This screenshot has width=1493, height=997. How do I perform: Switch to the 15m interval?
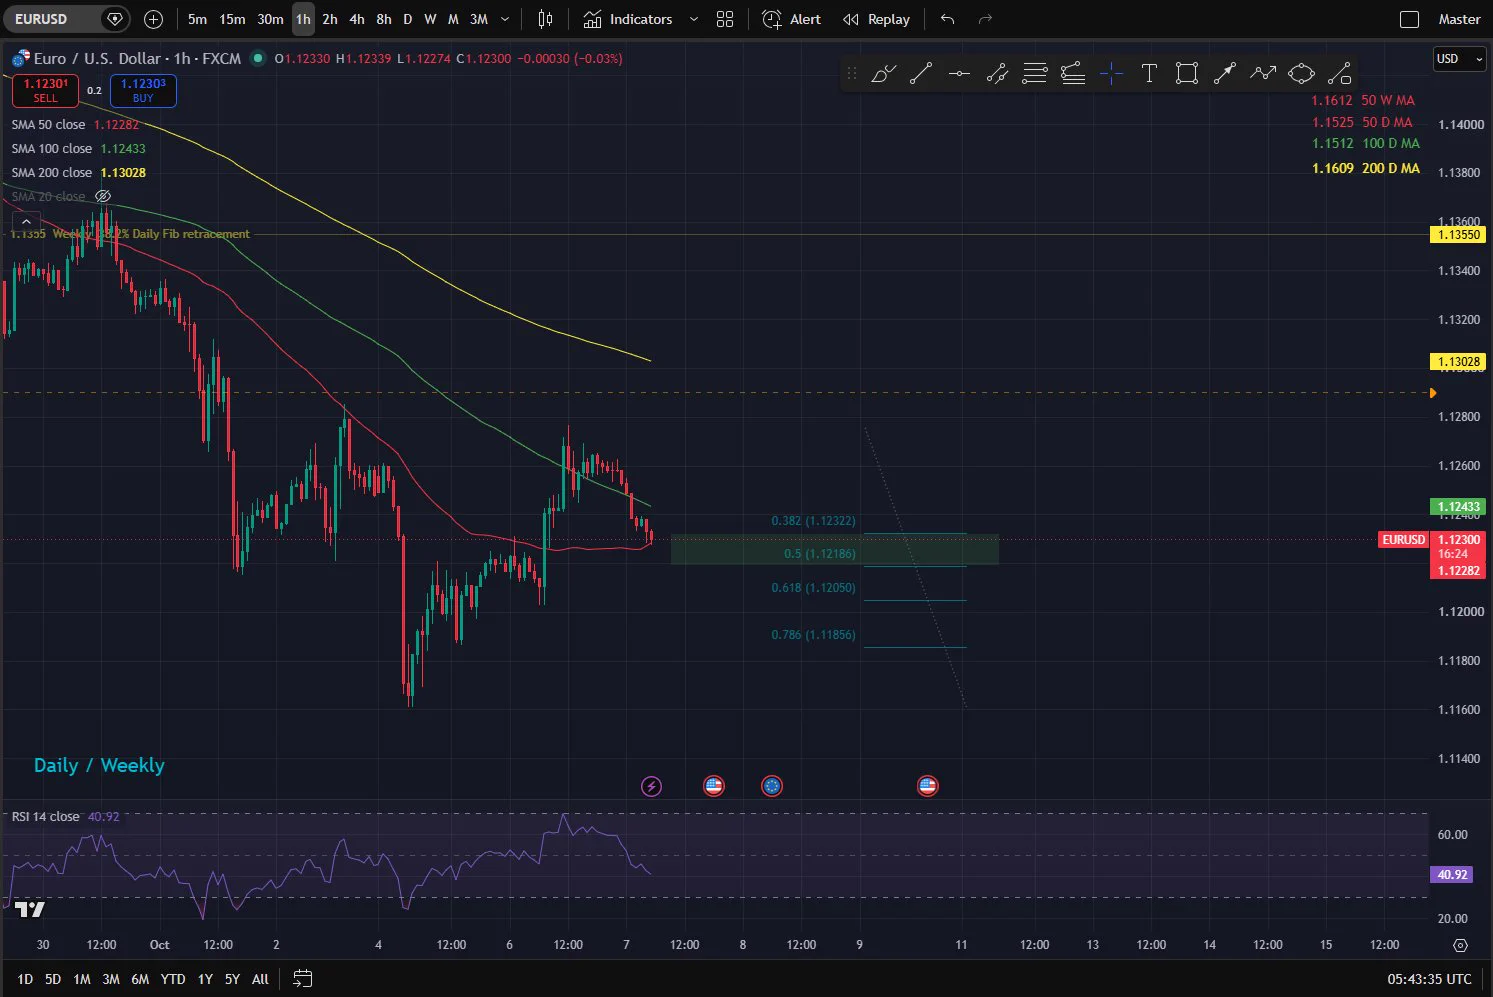pyautogui.click(x=232, y=19)
